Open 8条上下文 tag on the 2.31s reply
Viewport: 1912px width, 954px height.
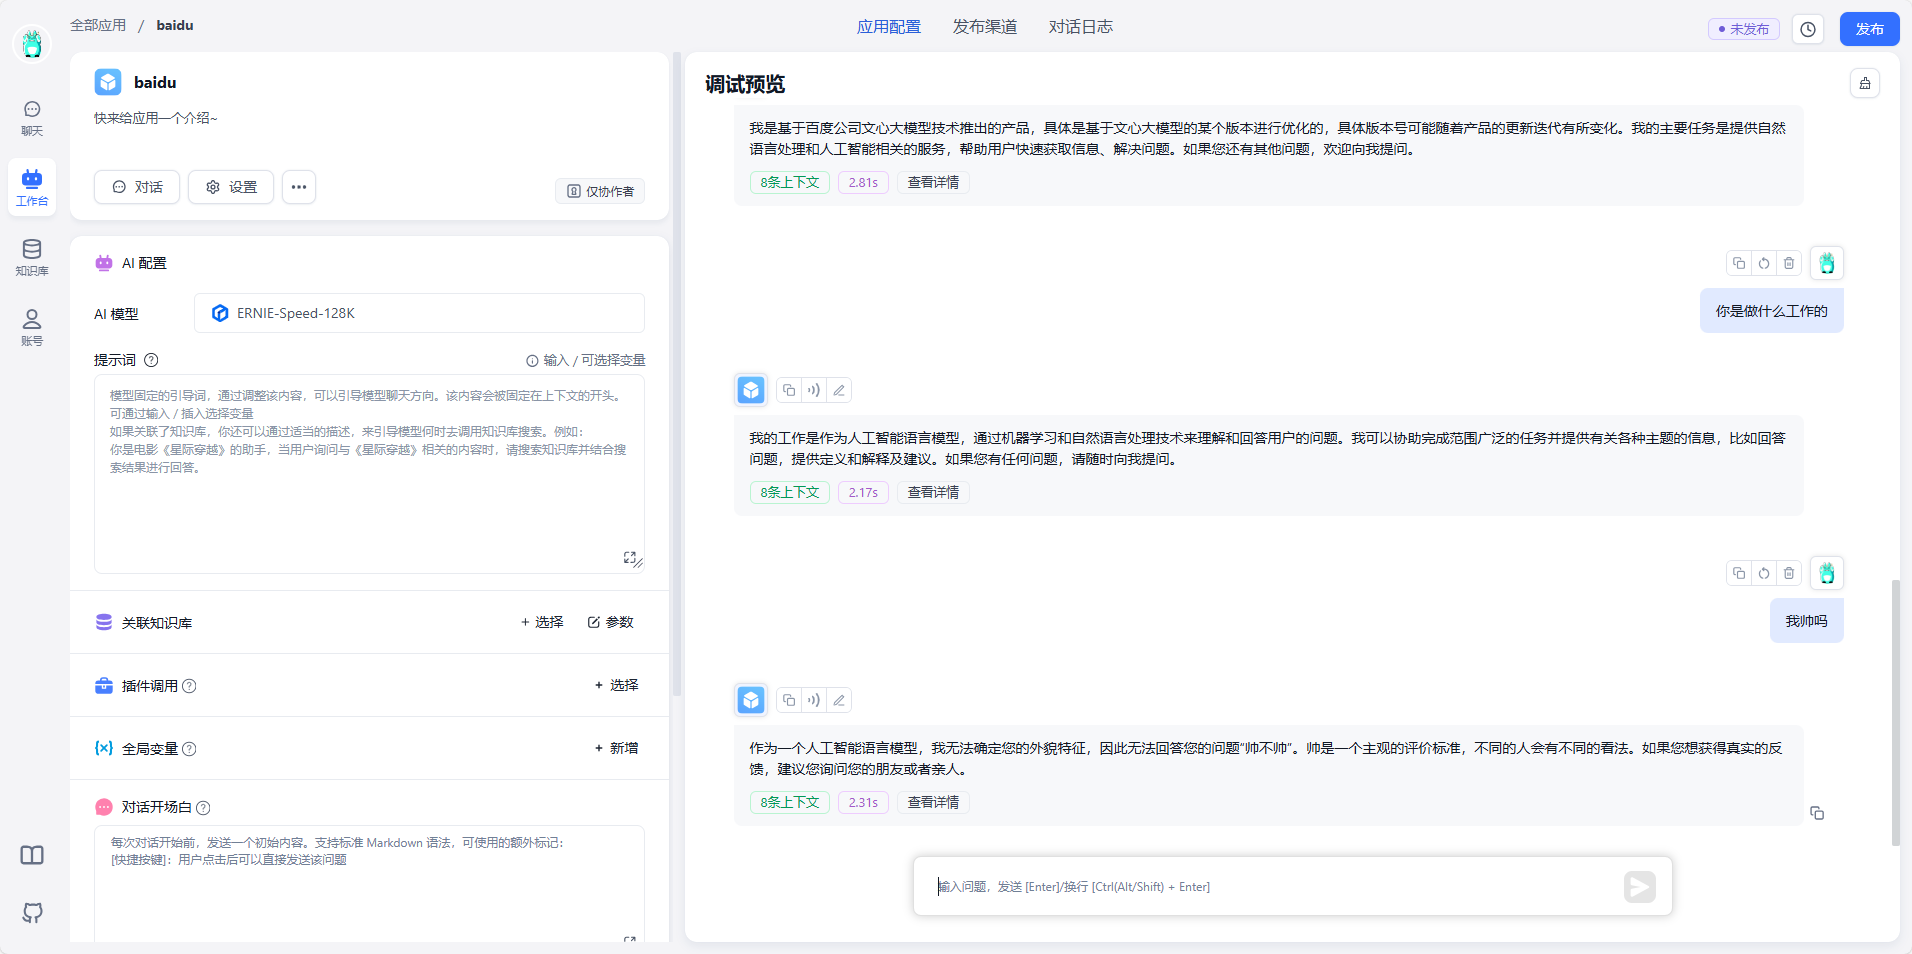tap(789, 802)
